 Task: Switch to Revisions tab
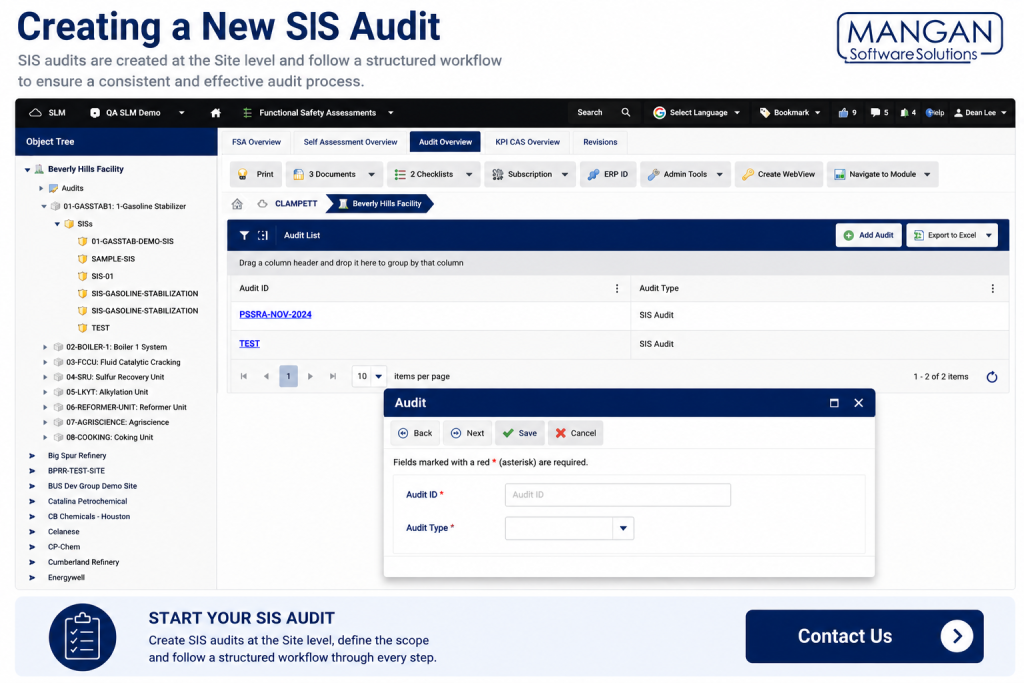[x=600, y=142]
